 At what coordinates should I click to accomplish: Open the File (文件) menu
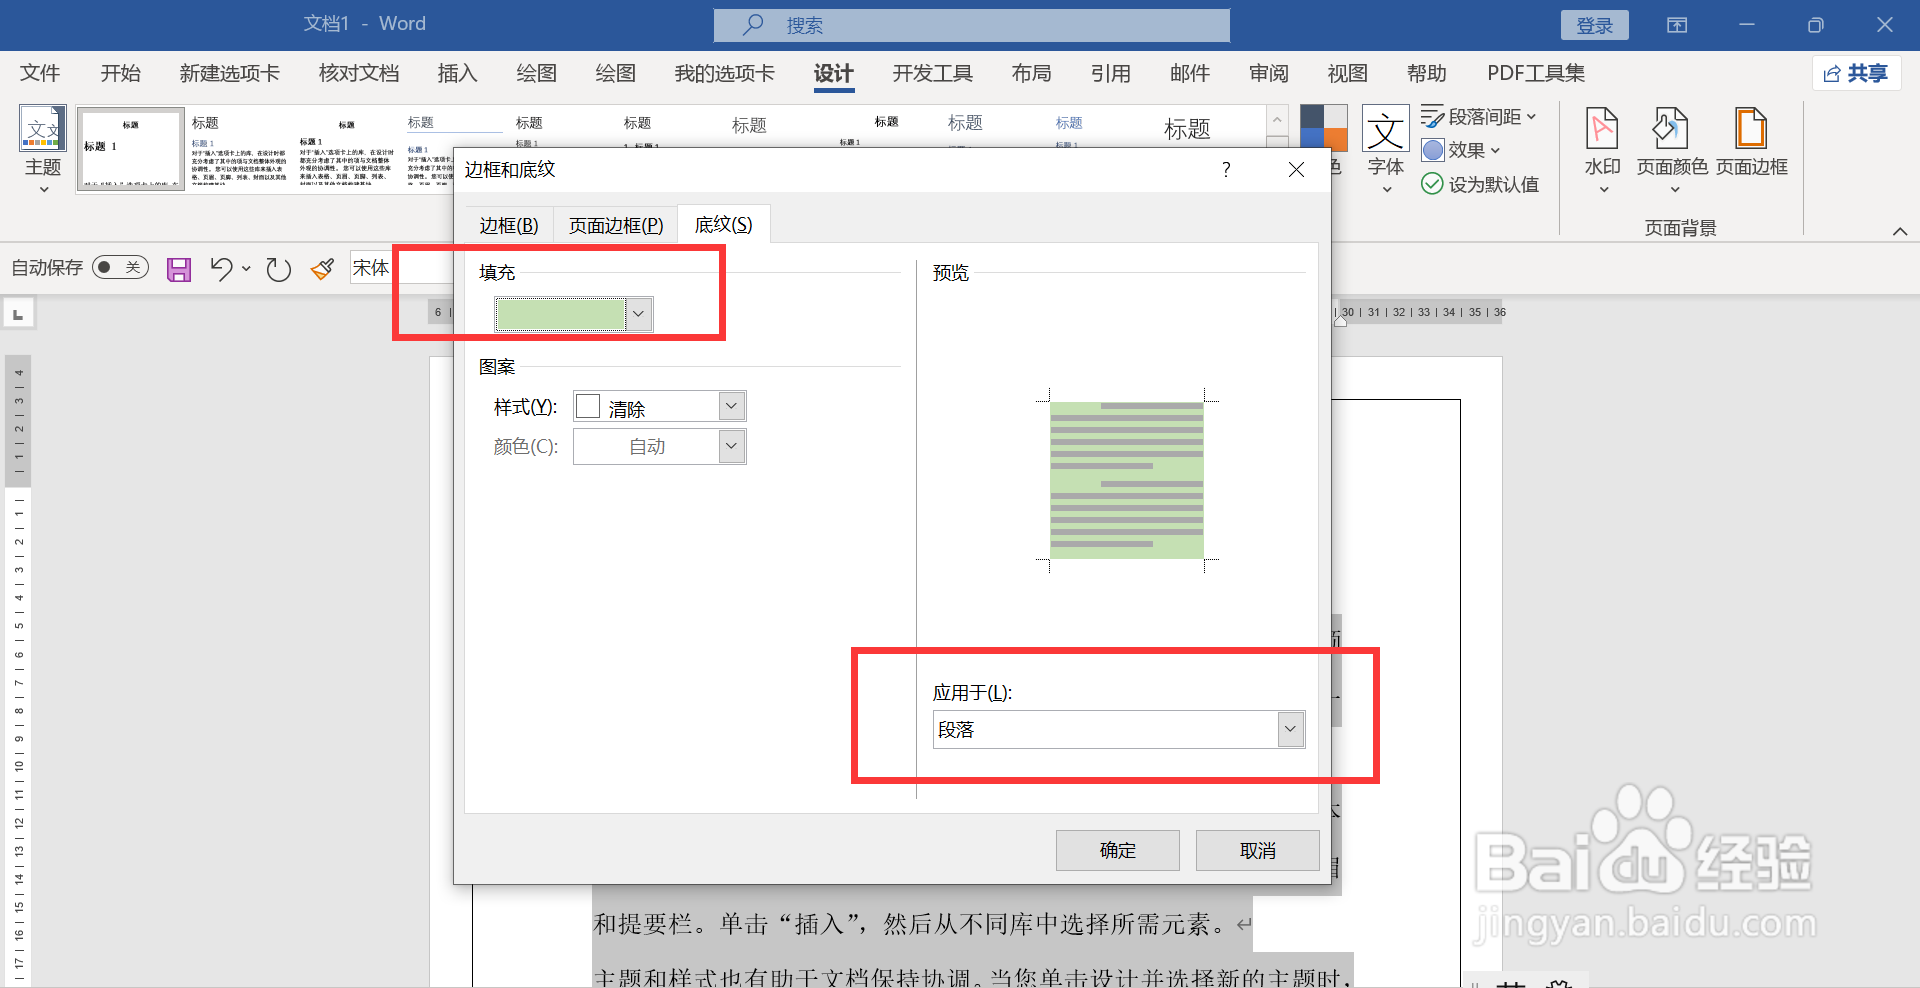(x=40, y=73)
